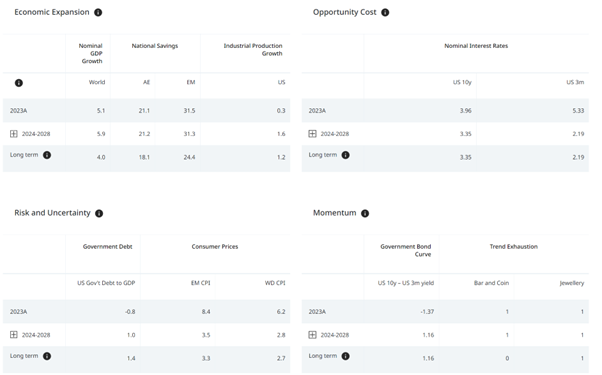Click Government Debt column header
Image resolution: width=602 pixels, height=375 pixels.
point(108,247)
